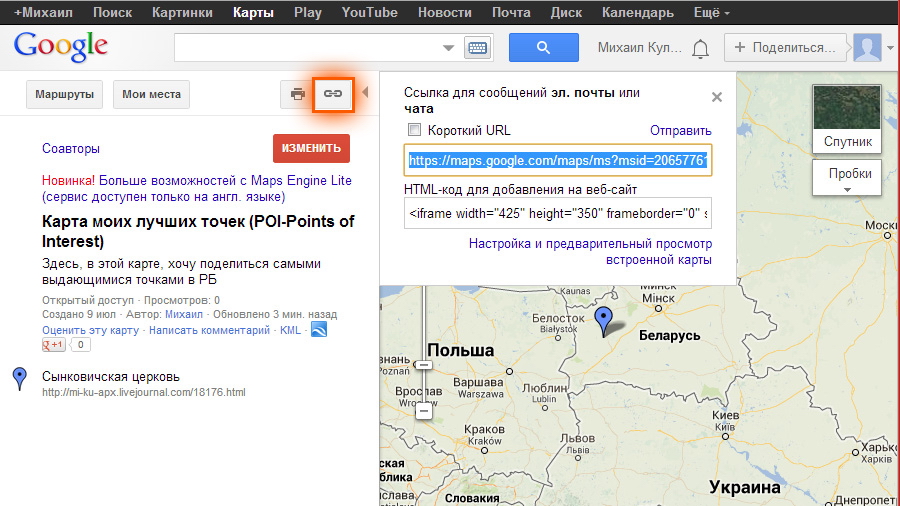Select the maps.google.com link URL field
This screenshot has height=506, width=900.
(x=558, y=160)
